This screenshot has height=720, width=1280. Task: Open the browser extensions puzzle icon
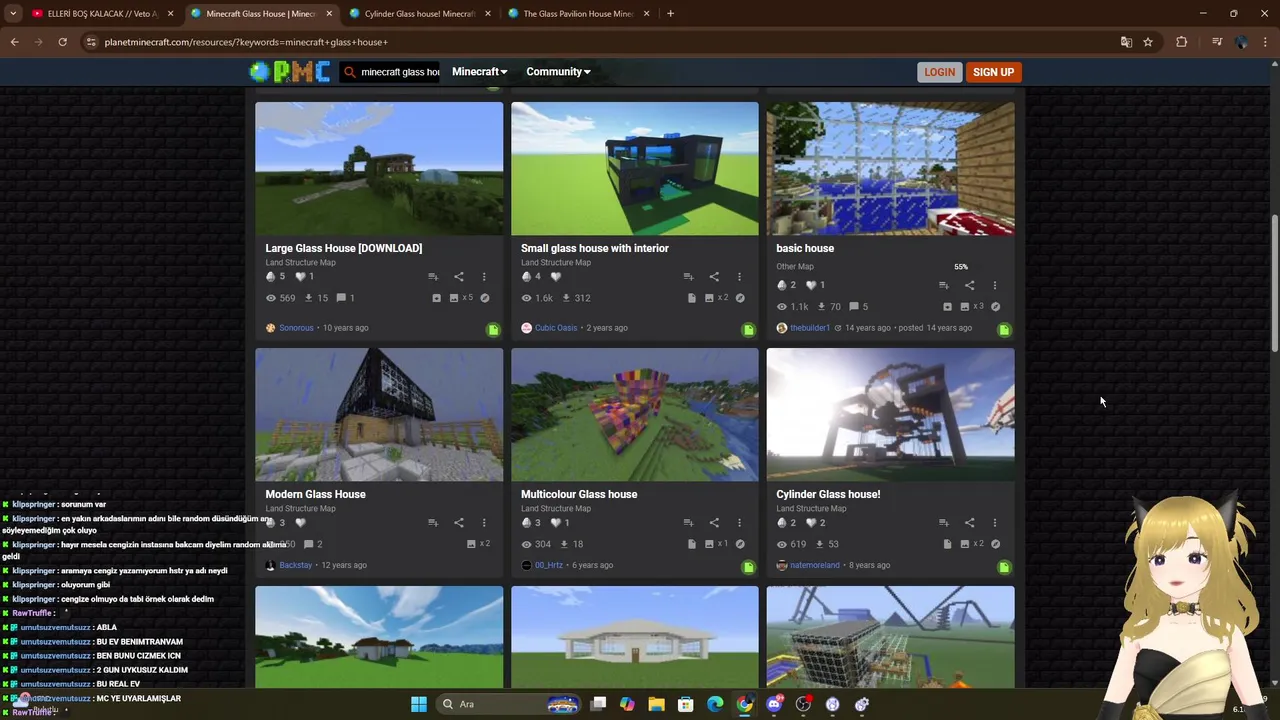(x=1181, y=42)
